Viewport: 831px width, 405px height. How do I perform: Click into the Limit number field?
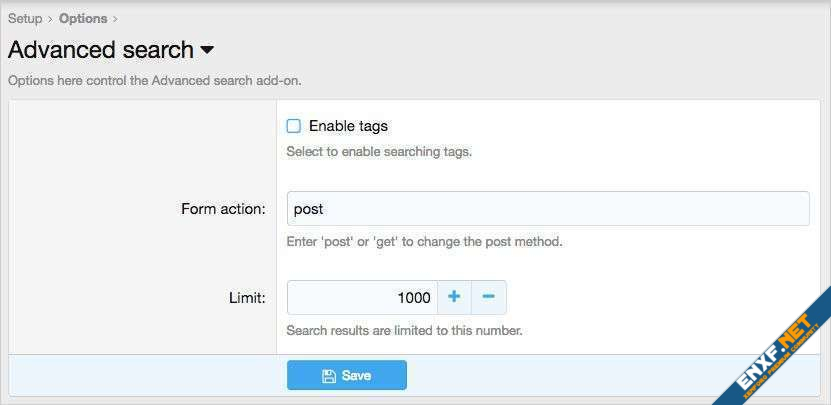(x=361, y=297)
